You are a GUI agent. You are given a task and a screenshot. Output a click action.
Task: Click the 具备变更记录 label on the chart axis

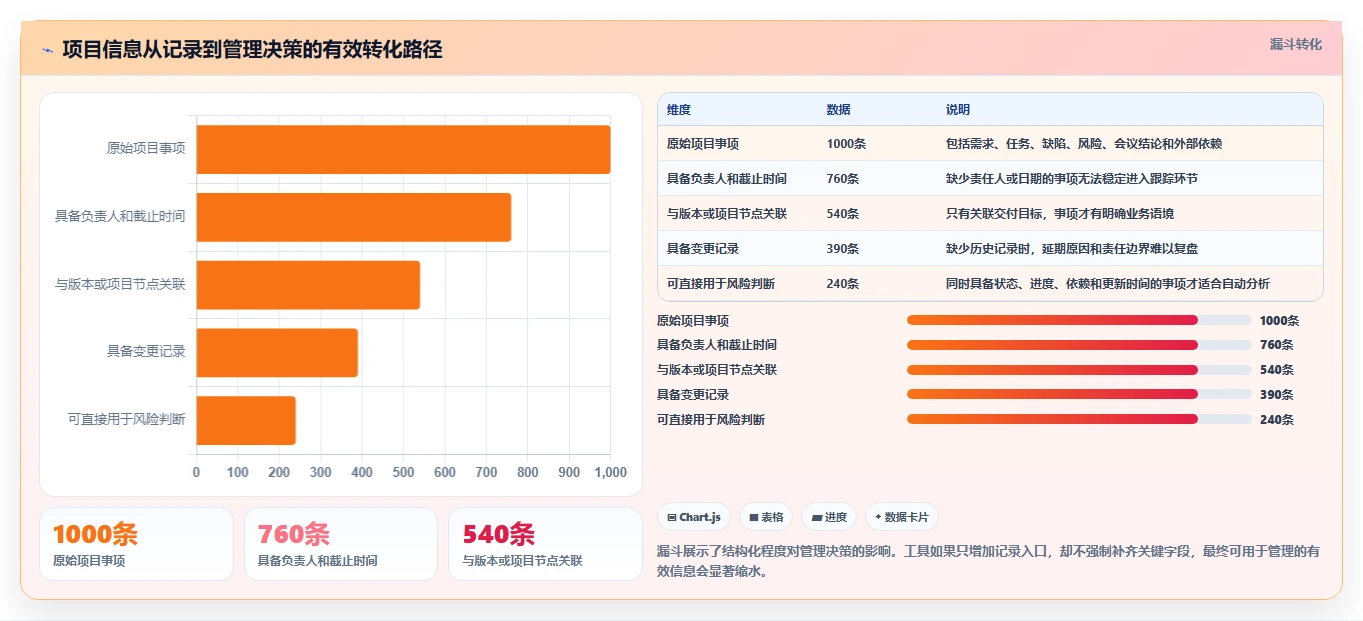[x=146, y=352]
